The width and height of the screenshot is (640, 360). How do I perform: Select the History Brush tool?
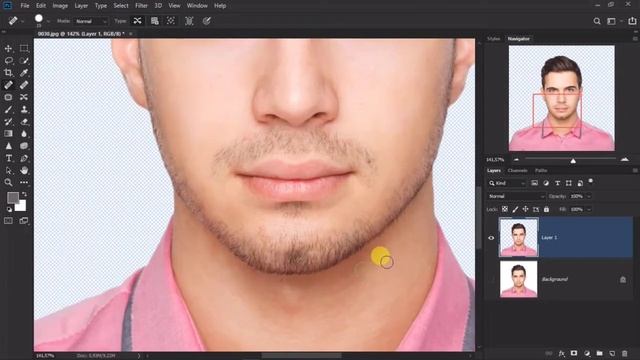pyautogui.click(x=8, y=122)
